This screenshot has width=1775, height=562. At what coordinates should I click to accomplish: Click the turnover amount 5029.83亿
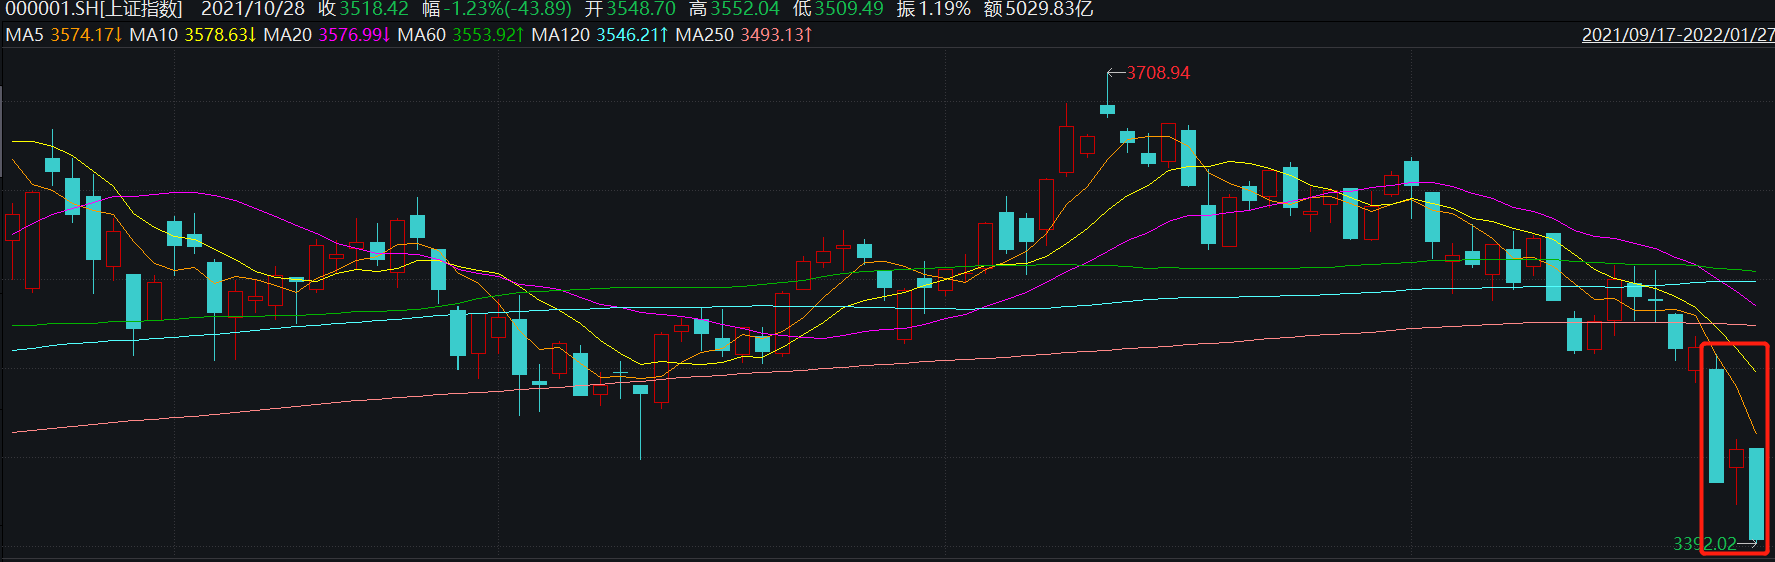pos(1049,9)
